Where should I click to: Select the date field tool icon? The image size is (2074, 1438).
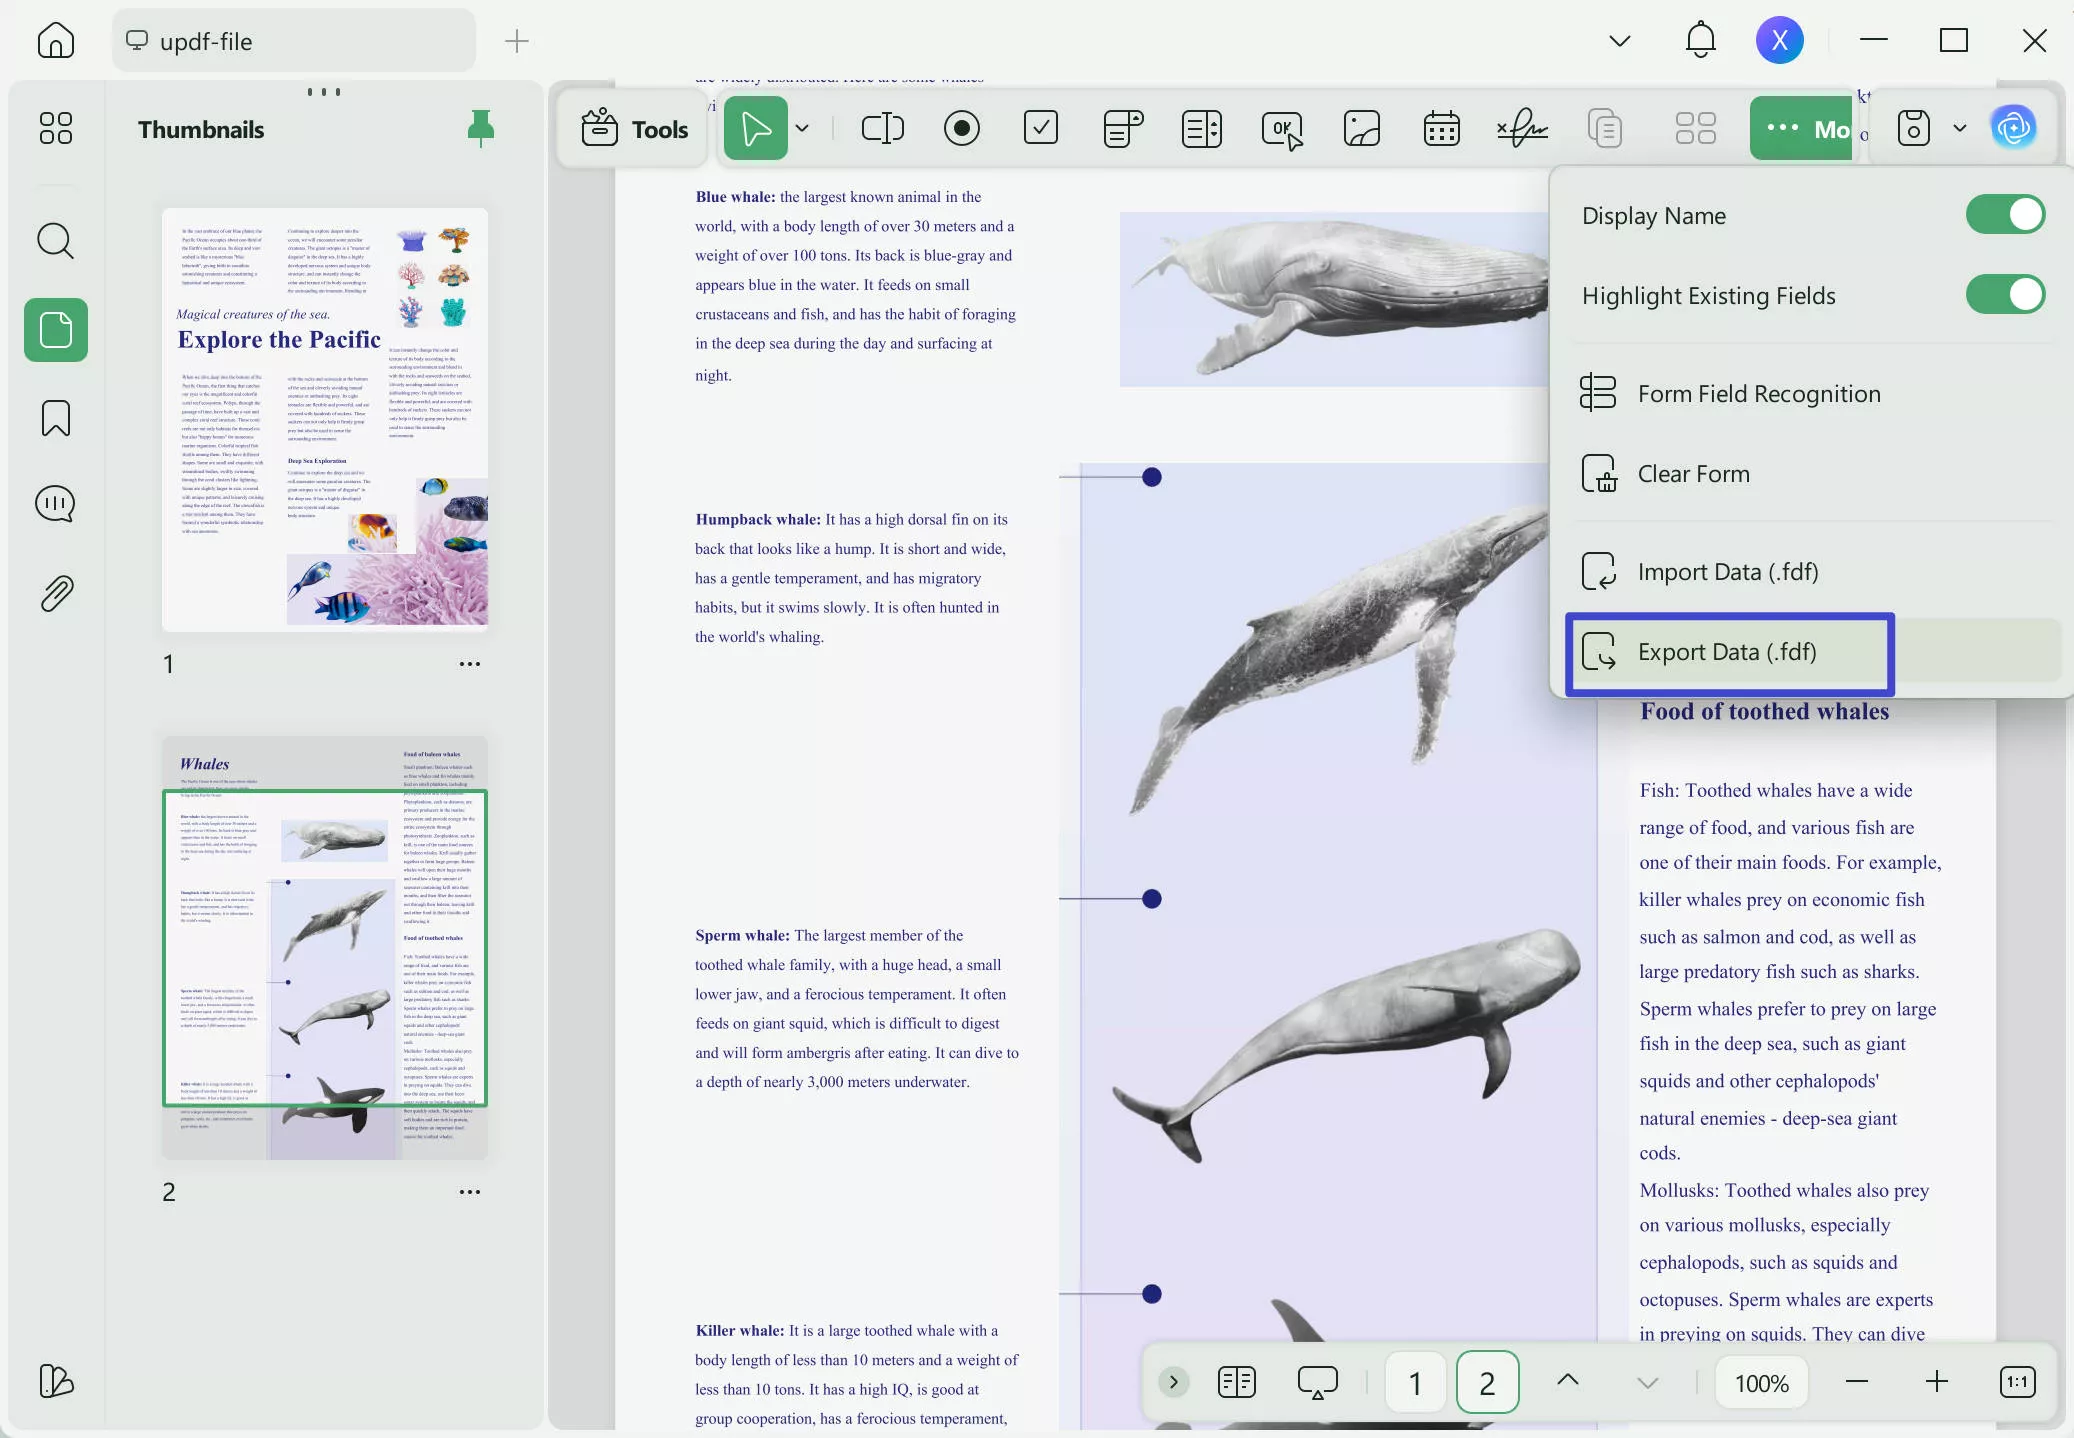(1441, 128)
